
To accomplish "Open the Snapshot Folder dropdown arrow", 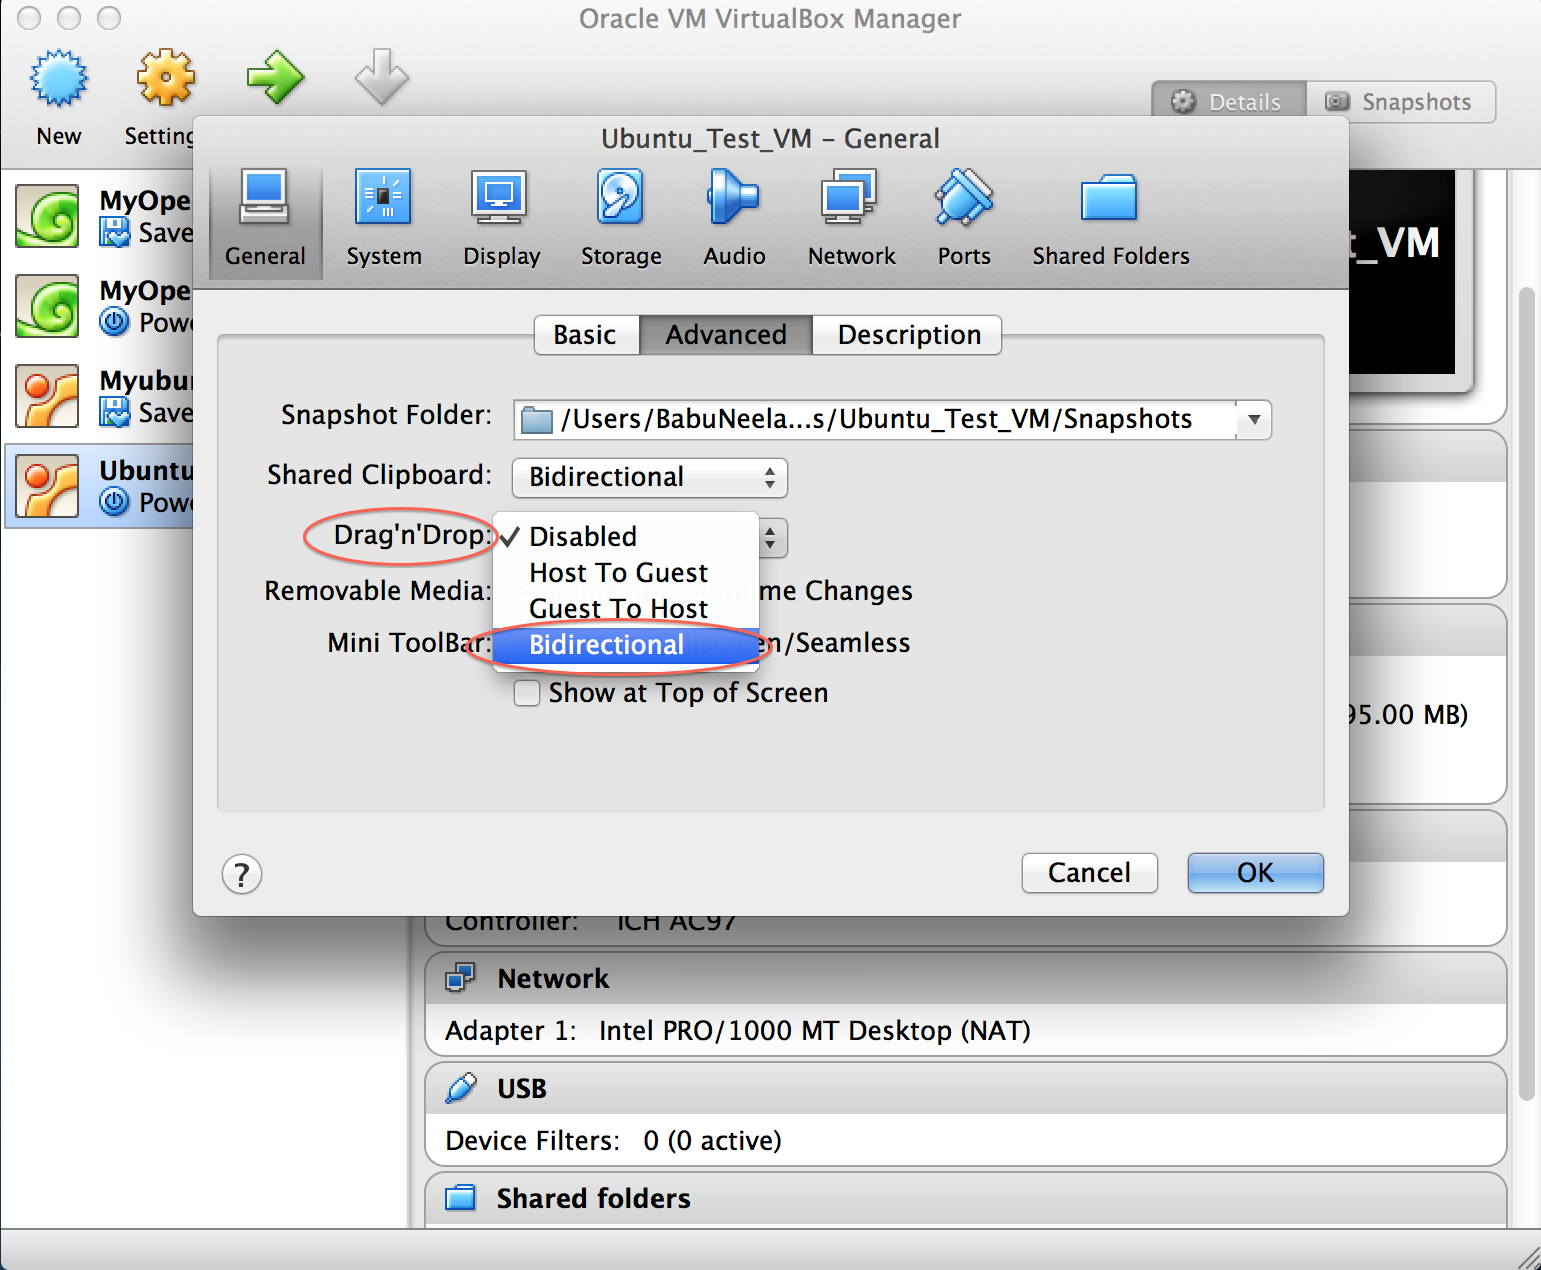I will 1252,419.
